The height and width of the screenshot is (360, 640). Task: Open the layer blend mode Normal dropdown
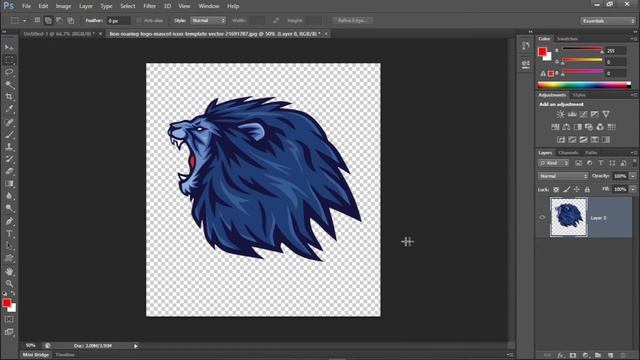pyautogui.click(x=563, y=176)
